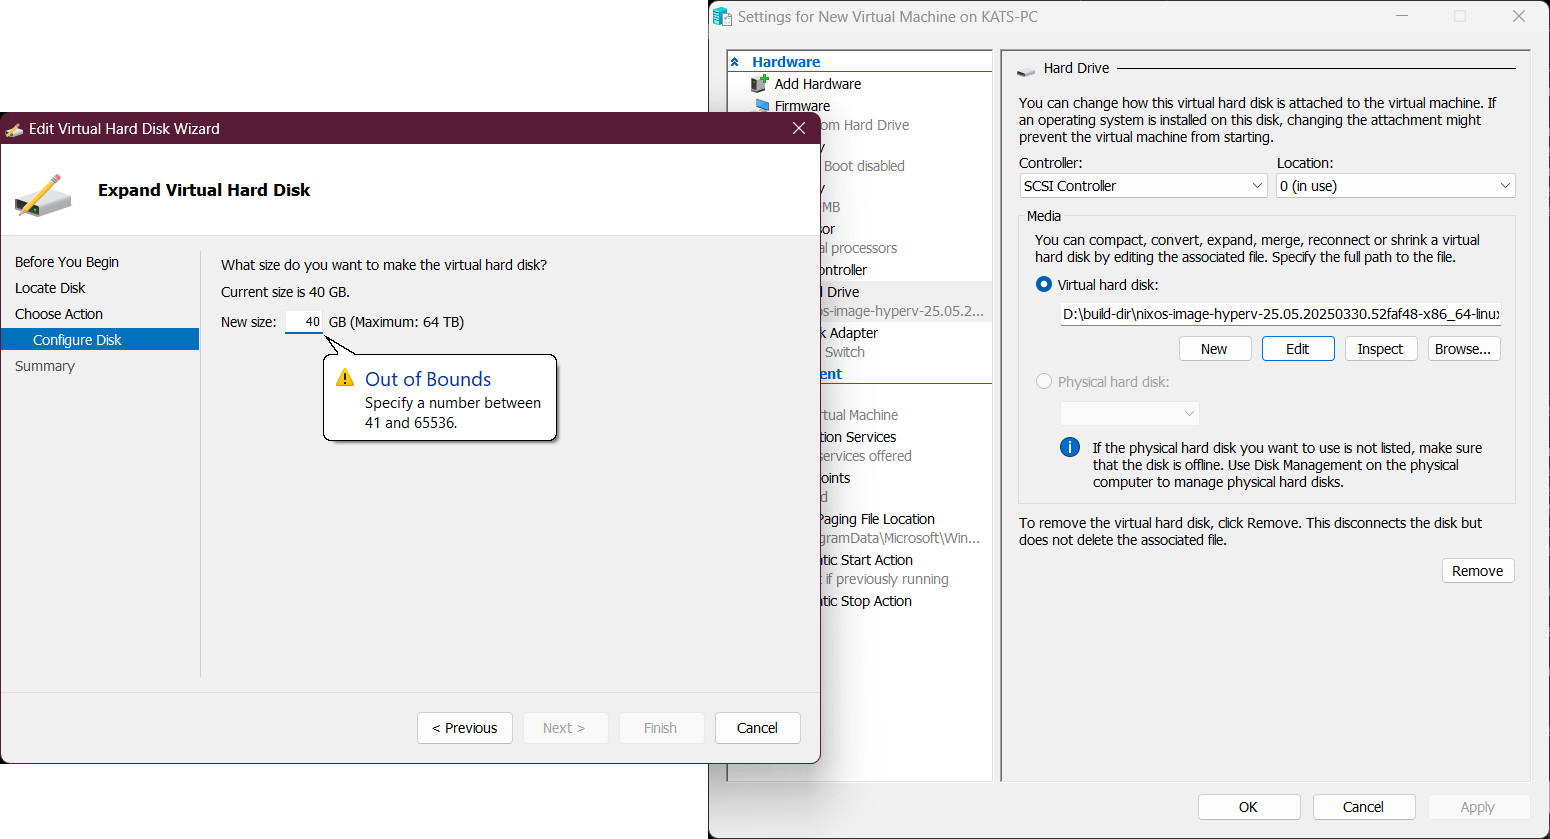Screen dimensions: 1550x839
Task: Click the Out of Bounds warning icon
Action: pos(345,378)
